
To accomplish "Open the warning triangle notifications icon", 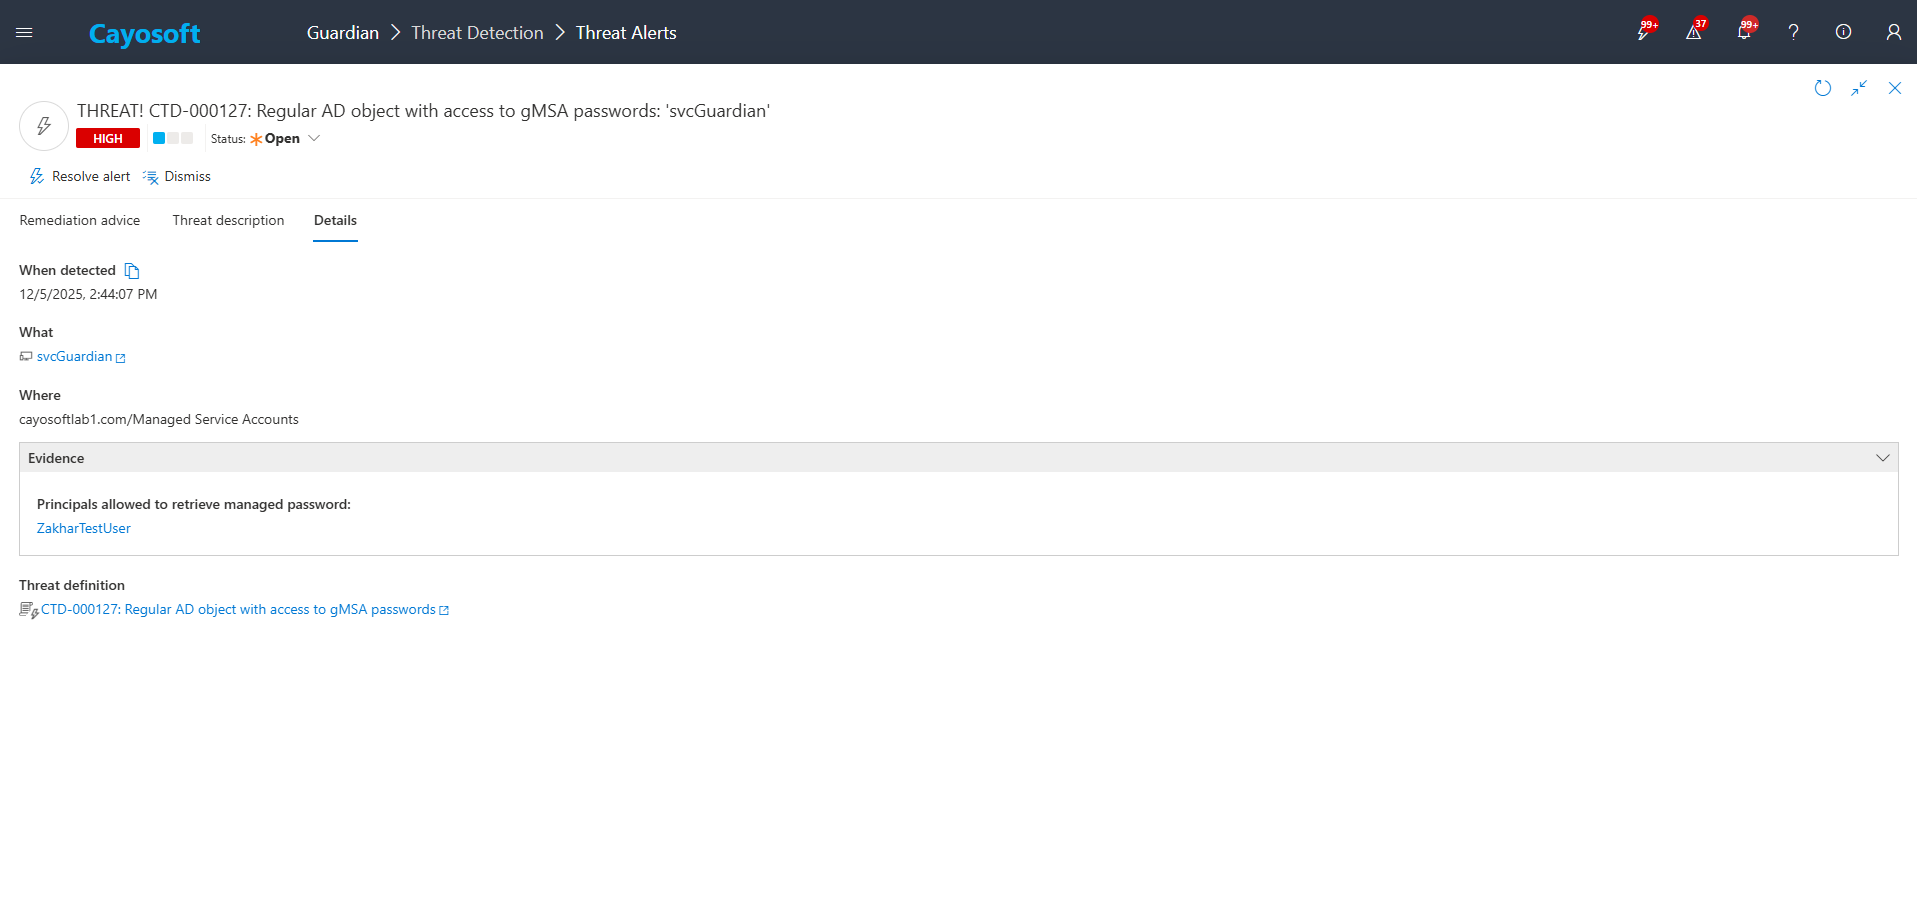I will click(1693, 32).
